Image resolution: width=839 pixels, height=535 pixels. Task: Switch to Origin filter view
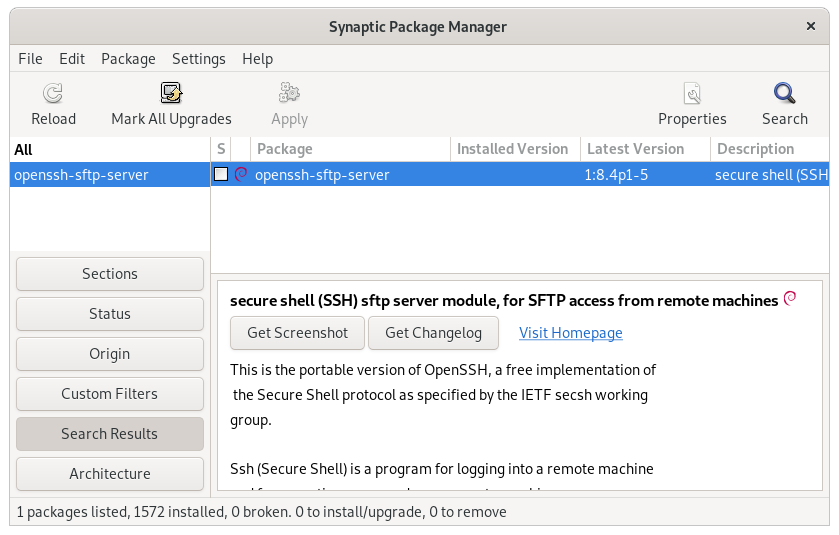pyautogui.click(x=110, y=354)
